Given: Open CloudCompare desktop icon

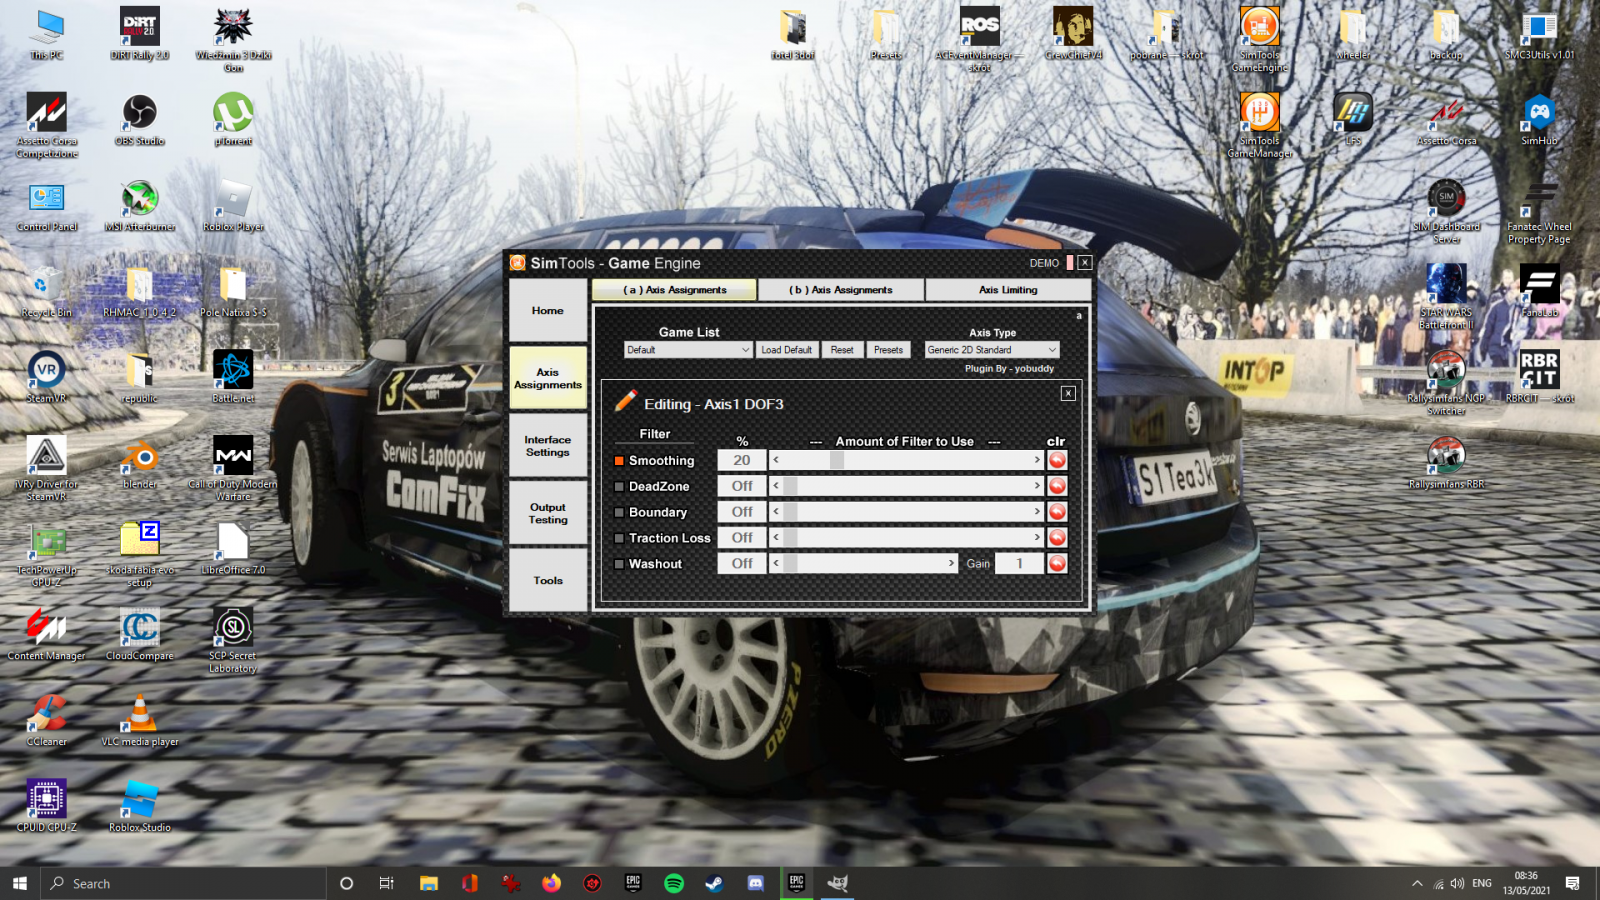Looking at the screenshot, I should coord(139,635).
